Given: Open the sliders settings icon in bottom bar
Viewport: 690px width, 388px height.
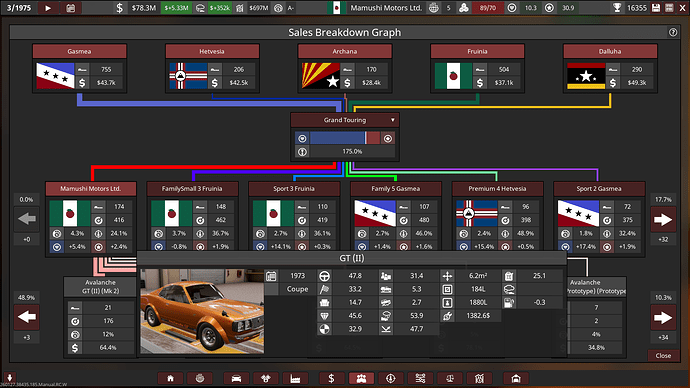Looking at the screenshot, I should [420, 378].
